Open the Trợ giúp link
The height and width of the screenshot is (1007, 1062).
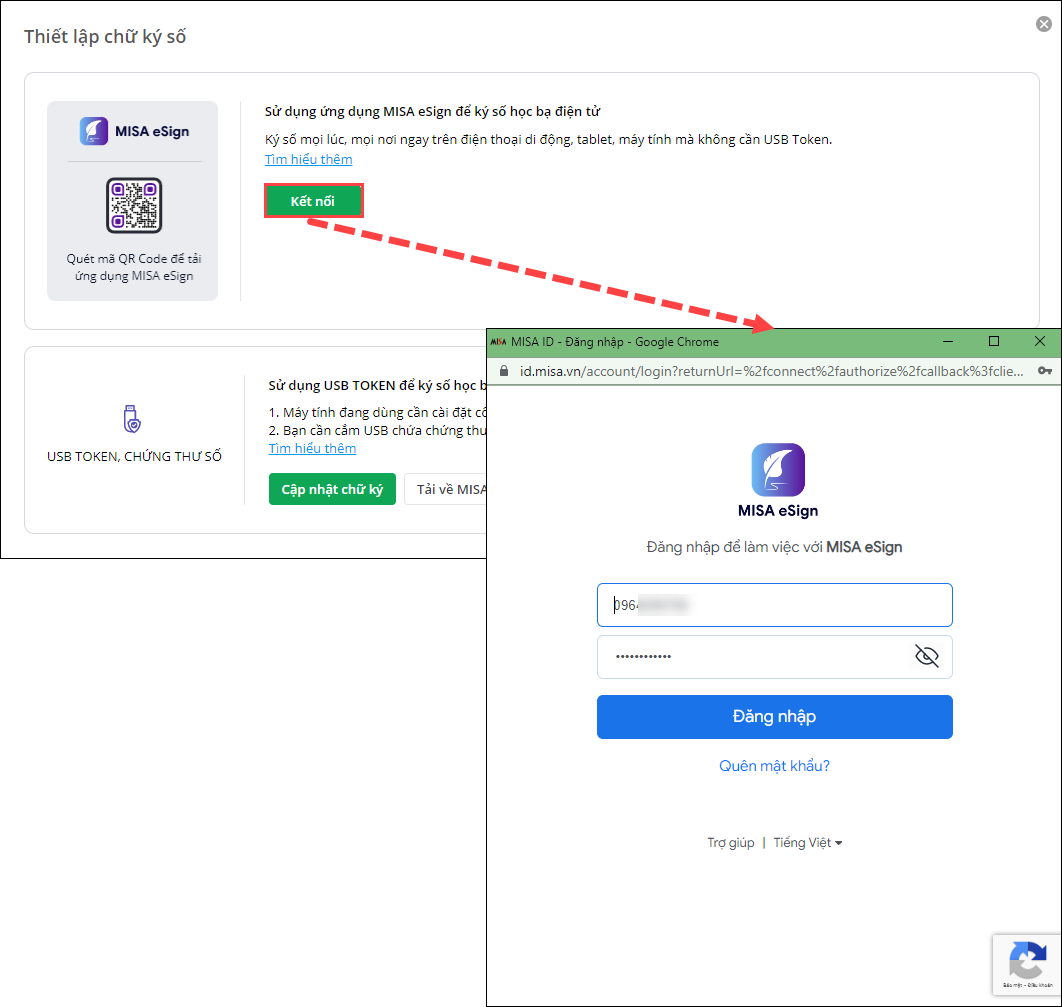pyautogui.click(x=731, y=842)
